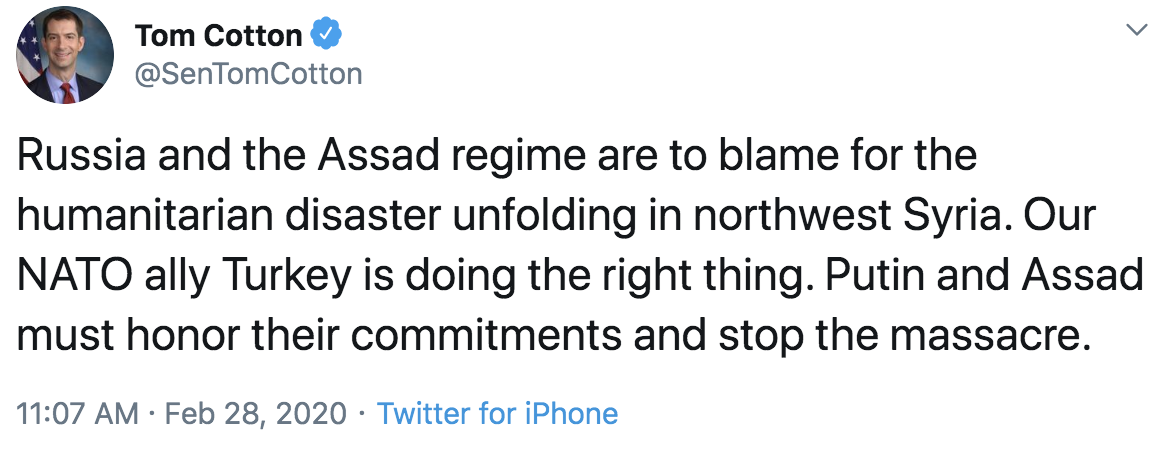Click the Tom Cotton display name

click(218, 36)
